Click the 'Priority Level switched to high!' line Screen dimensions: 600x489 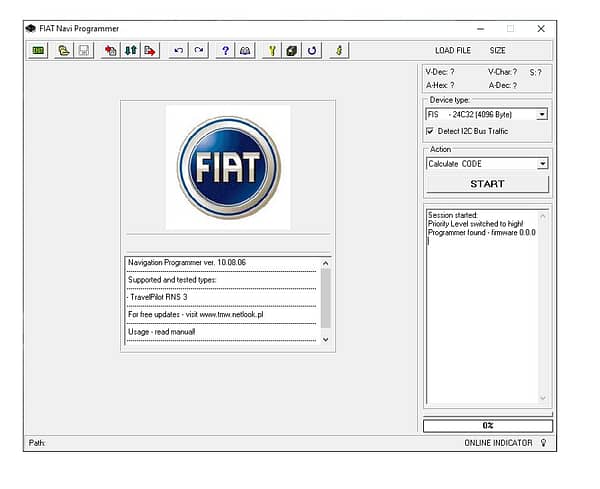click(x=476, y=224)
